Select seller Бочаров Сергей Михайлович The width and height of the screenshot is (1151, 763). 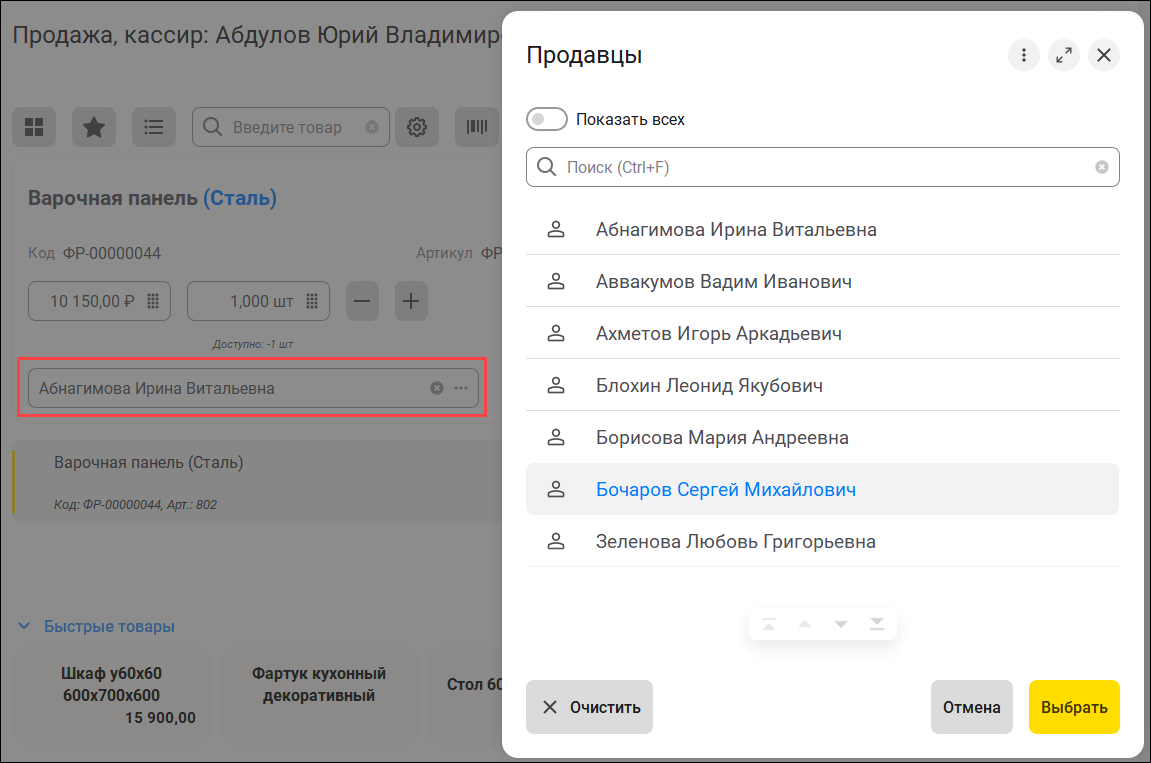(725, 490)
